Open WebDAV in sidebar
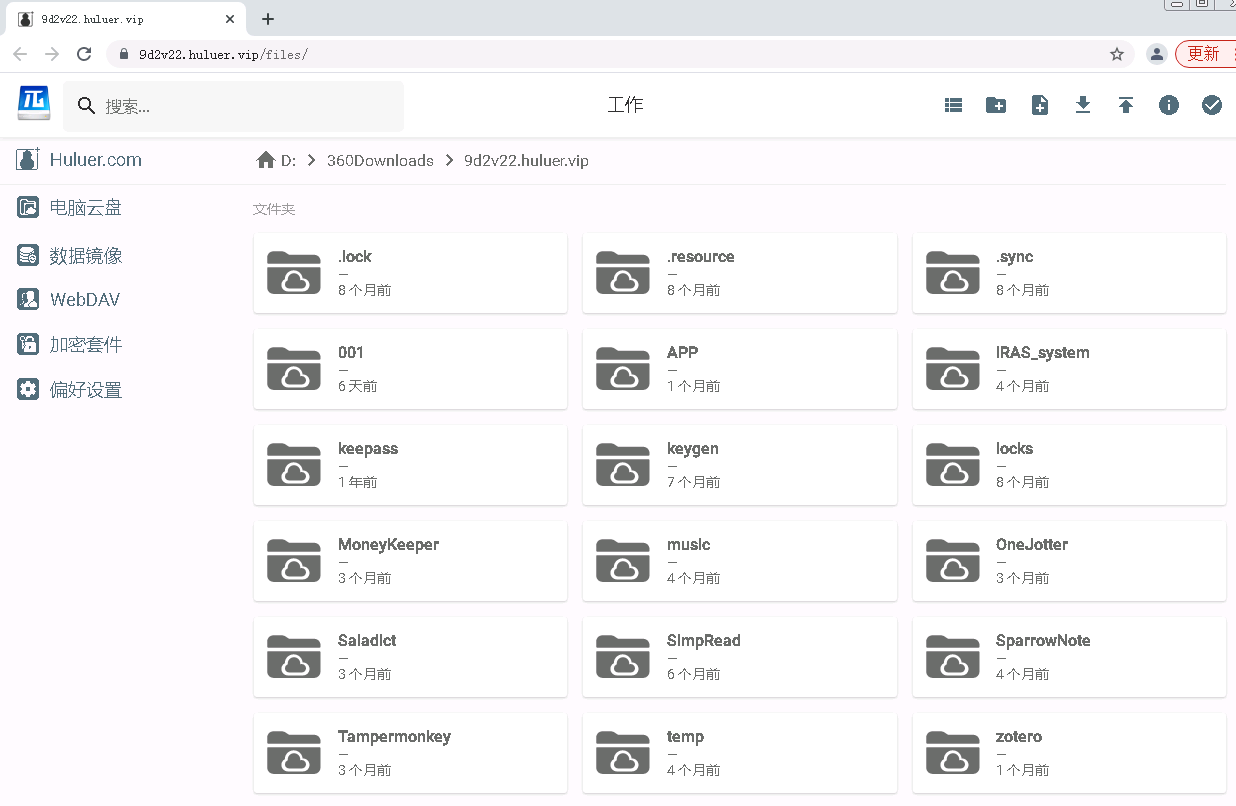 click(x=85, y=300)
